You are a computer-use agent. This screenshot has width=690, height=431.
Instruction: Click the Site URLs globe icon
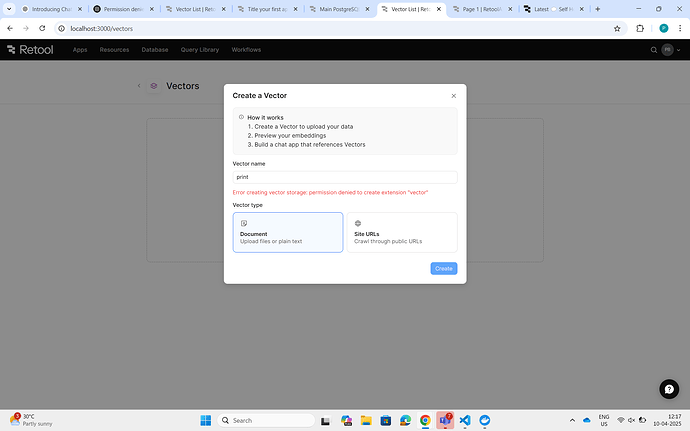pyautogui.click(x=358, y=223)
